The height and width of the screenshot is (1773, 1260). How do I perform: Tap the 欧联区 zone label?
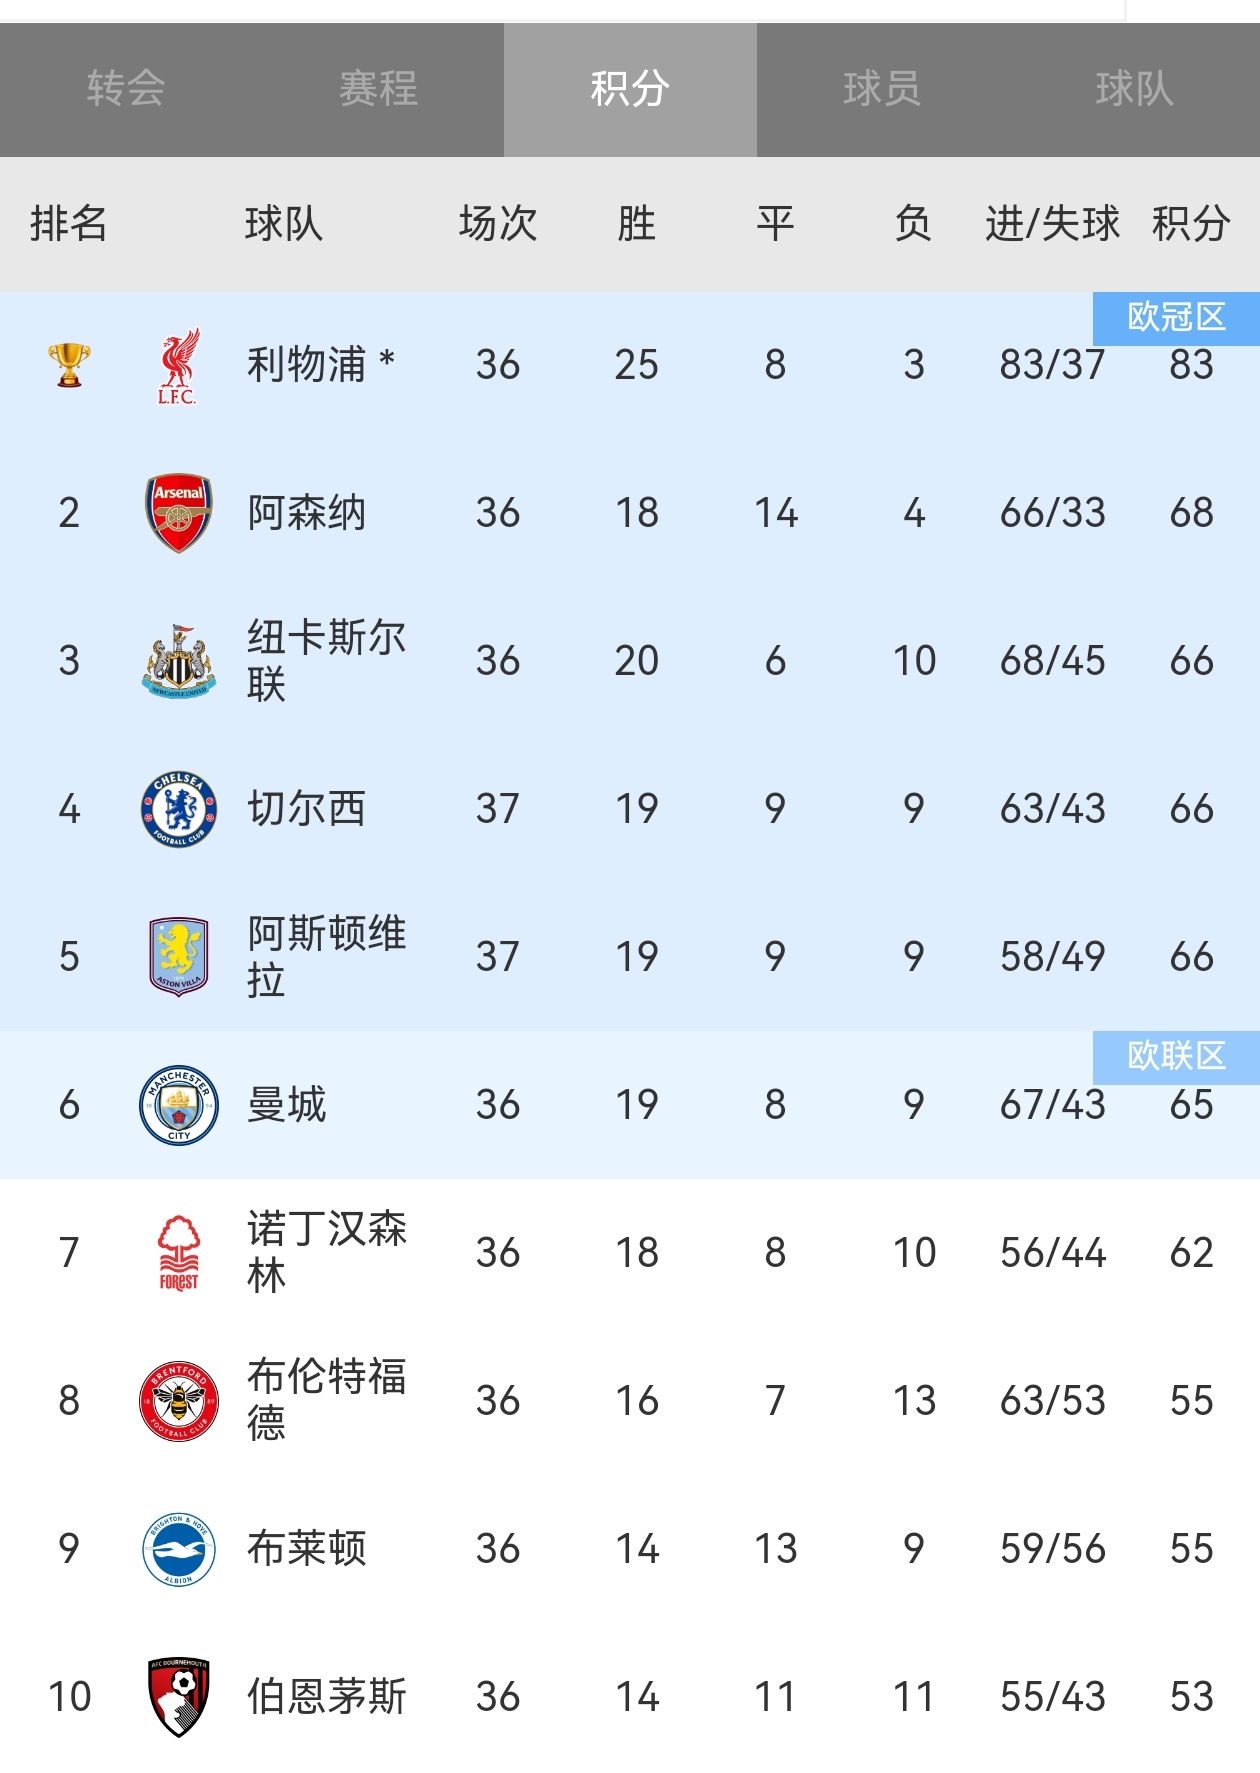coord(1176,1057)
